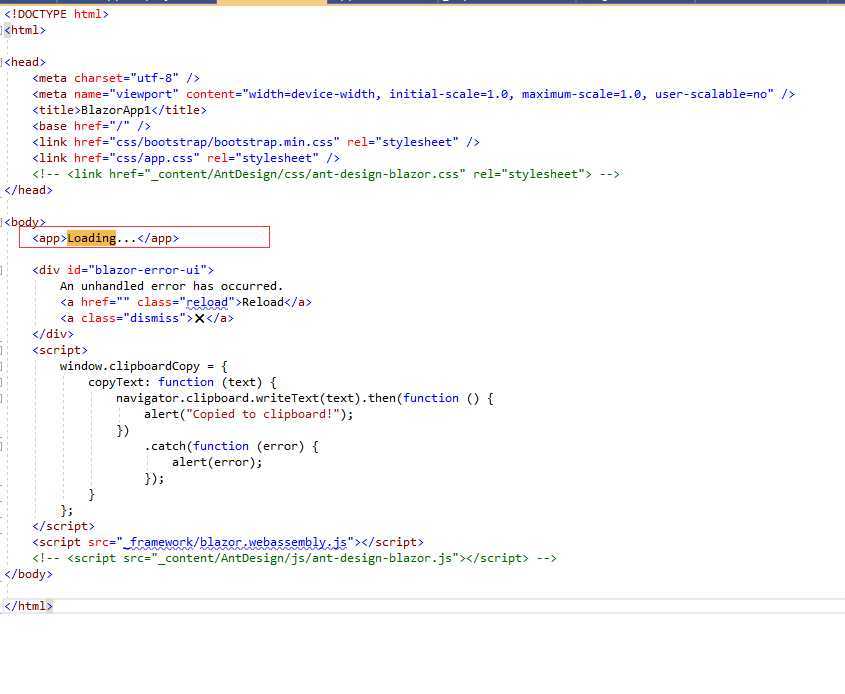Collapse the <body> section outline marker
Screen dimensions: 845x694
[2, 222]
